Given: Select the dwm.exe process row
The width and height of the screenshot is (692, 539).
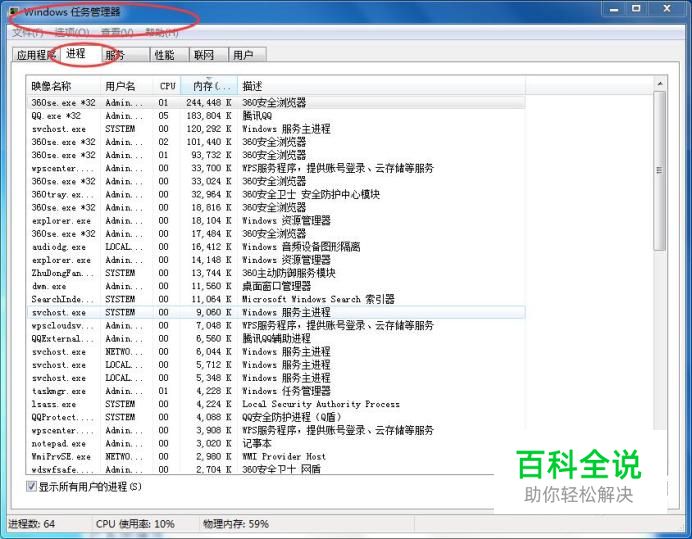Looking at the screenshot, I should 276,286.
